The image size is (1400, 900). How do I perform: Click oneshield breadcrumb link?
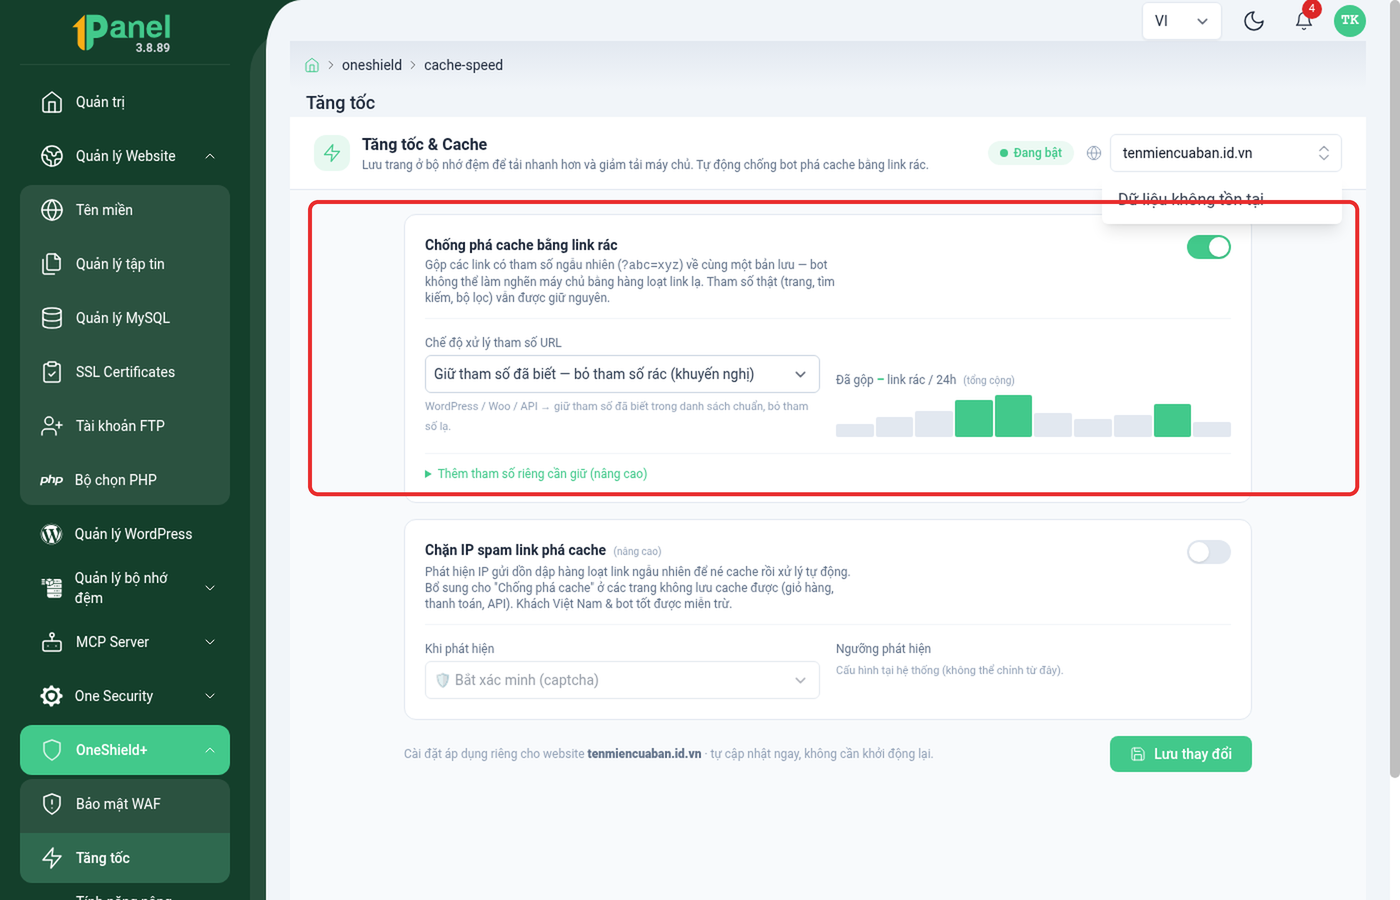372,65
